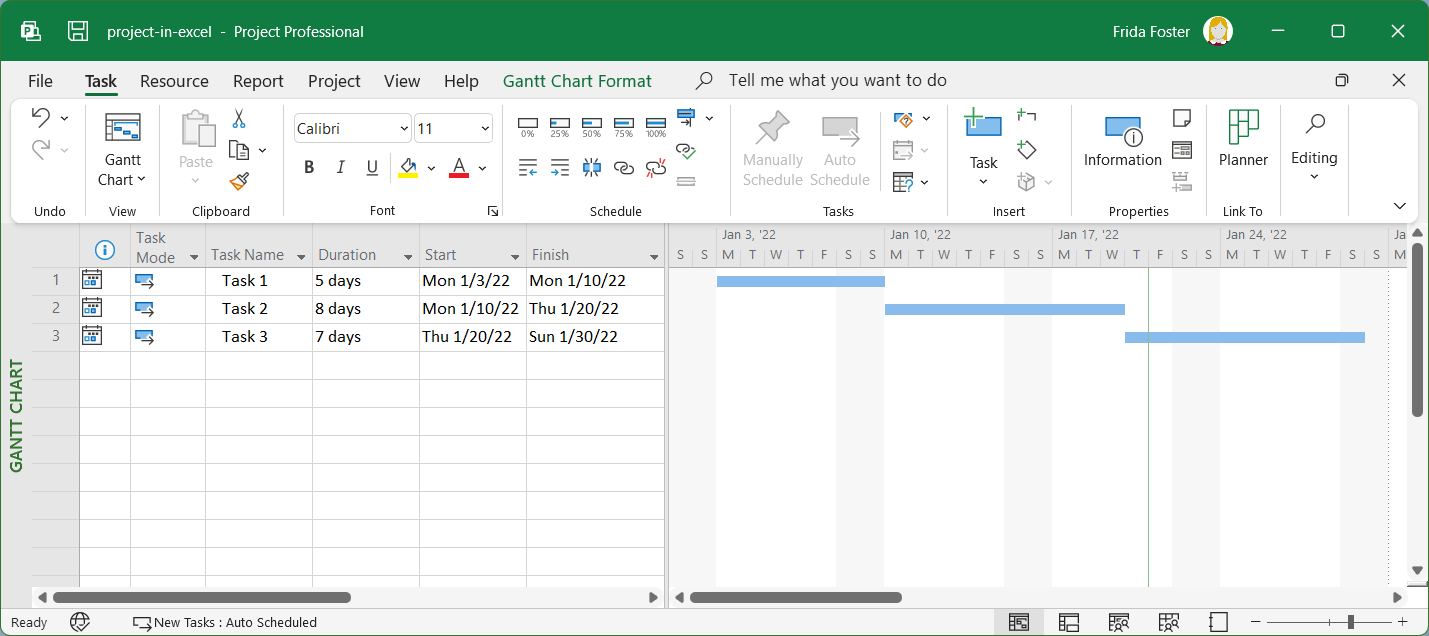The width and height of the screenshot is (1429, 636).
Task: Mark task 75% complete
Action: [x=624, y=125]
